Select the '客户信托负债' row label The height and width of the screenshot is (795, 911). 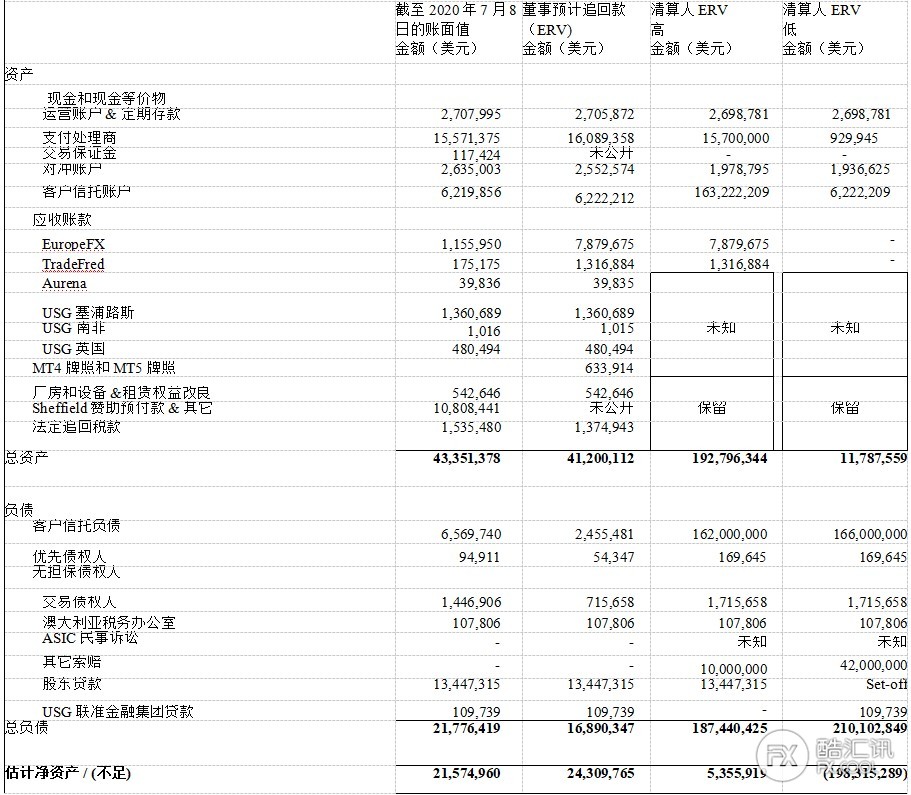tap(77, 526)
